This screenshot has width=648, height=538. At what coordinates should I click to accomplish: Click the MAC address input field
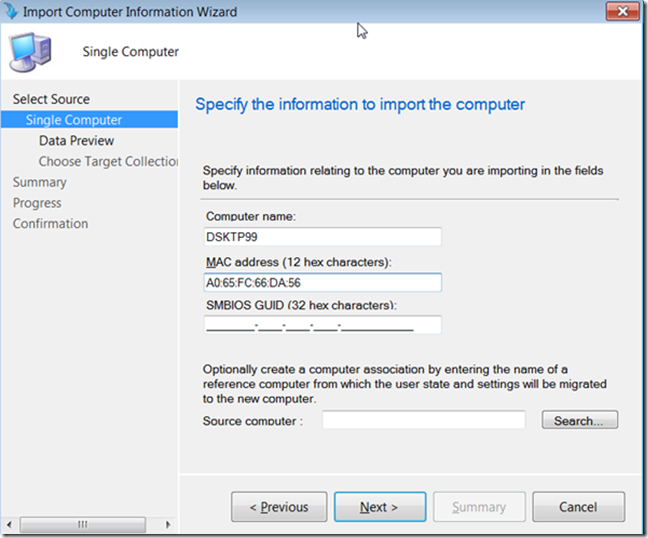coord(323,283)
